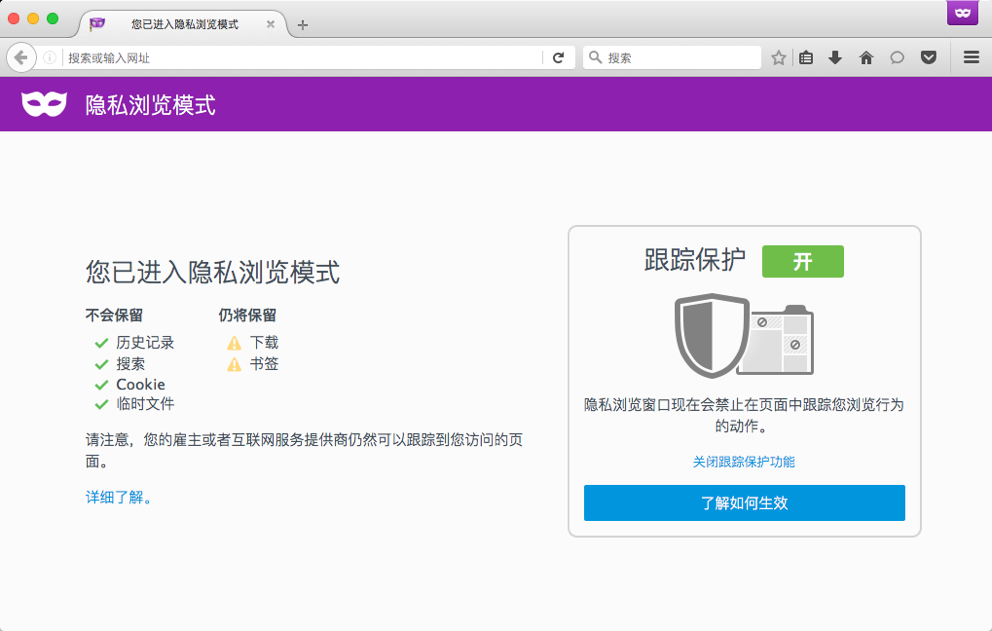Open the 详细了解 link
The height and width of the screenshot is (631, 992).
point(119,497)
